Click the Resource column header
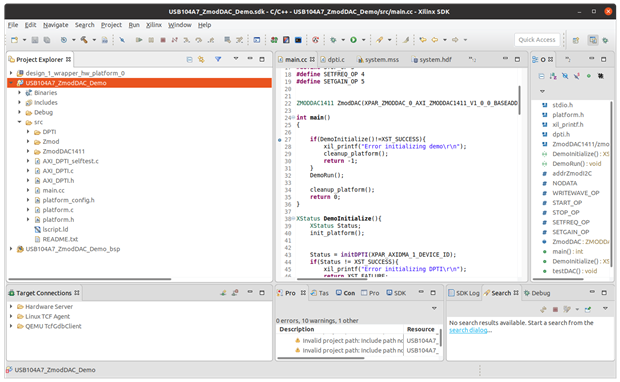 coord(421,329)
